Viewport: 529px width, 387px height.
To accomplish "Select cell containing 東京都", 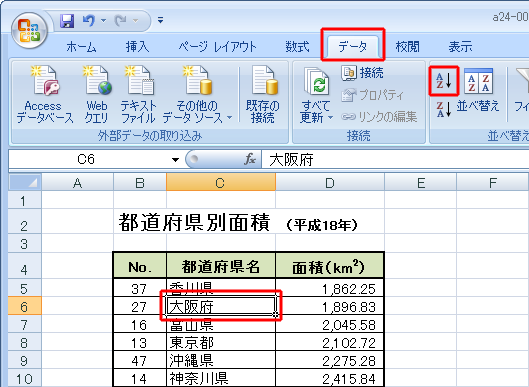I will click(x=221, y=342).
